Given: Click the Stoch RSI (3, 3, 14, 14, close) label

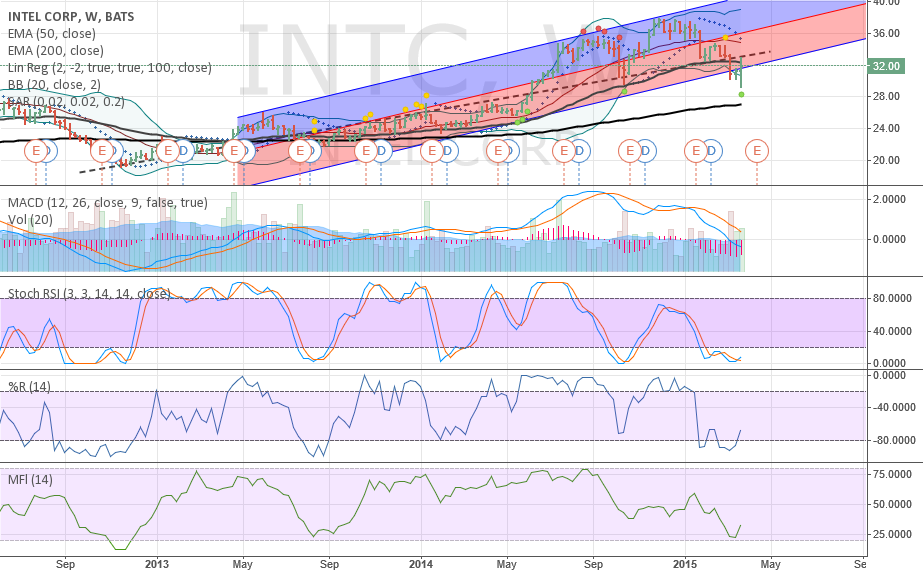Looking at the screenshot, I should [89, 293].
